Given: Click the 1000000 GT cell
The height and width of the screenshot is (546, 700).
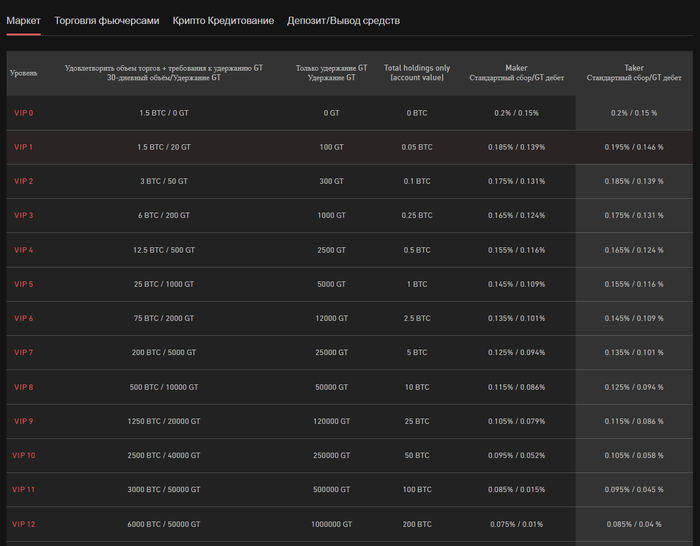Looking at the screenshot, I should pyautogui.click(x=332, y=524).
